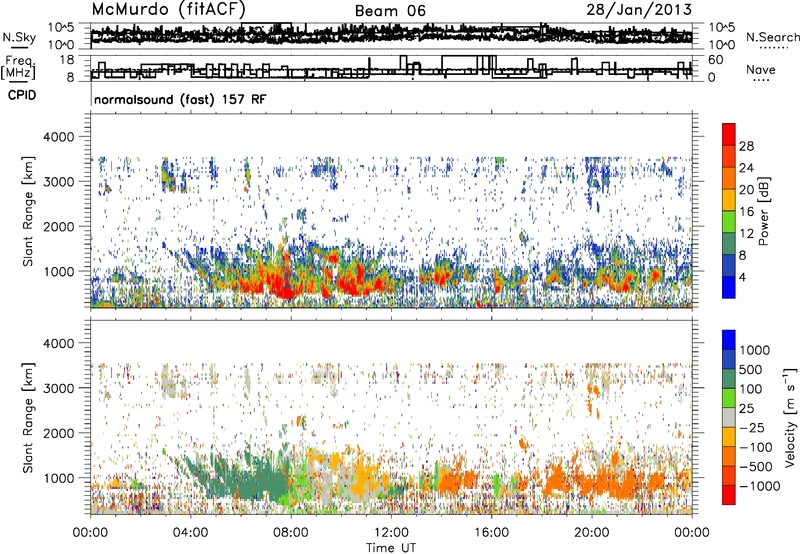
Task: Click the 'N.Sky' label
Action: (x=19, y=37)
